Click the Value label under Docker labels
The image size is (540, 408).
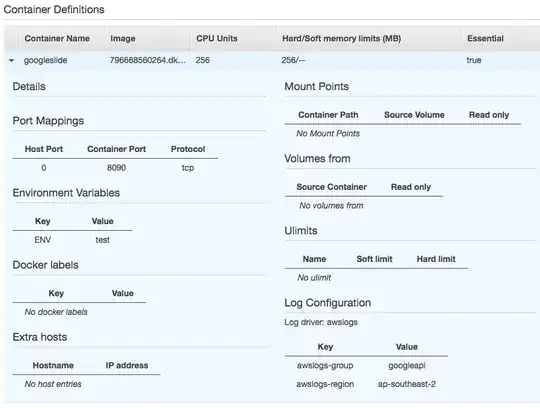pos(123,293)
